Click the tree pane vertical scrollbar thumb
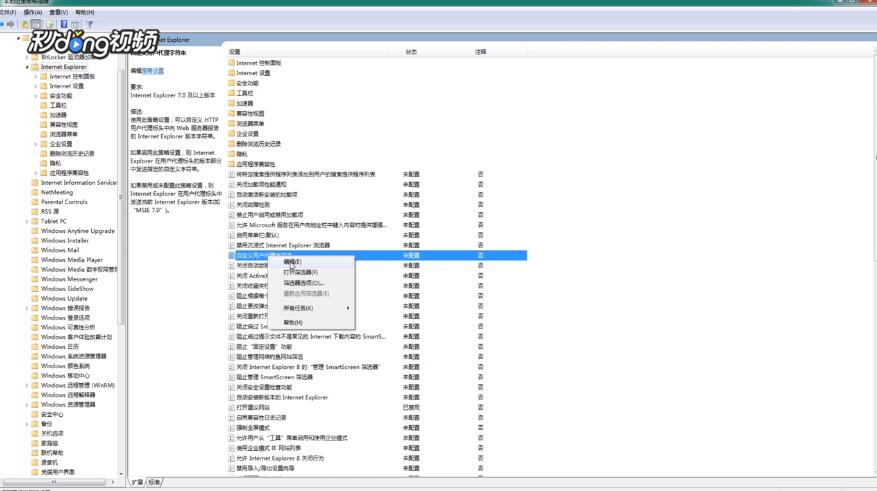 [x=121, y=197]
